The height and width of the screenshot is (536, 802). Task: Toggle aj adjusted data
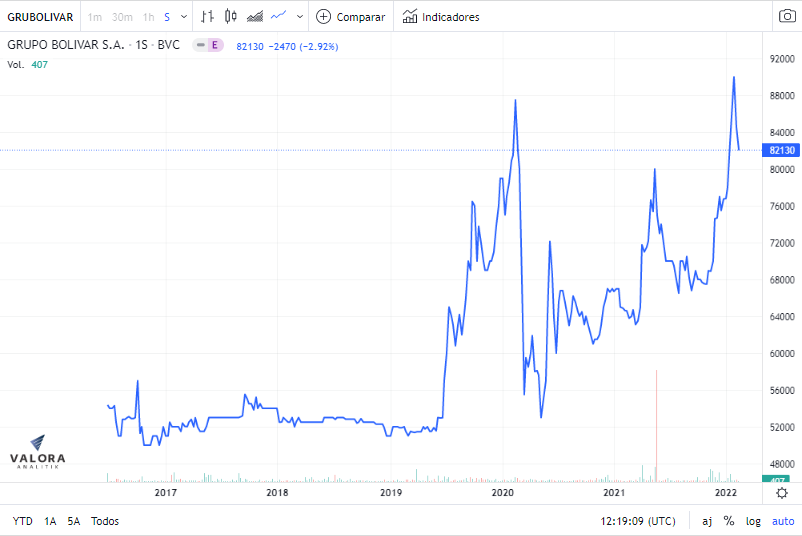[x=707, y=521]
